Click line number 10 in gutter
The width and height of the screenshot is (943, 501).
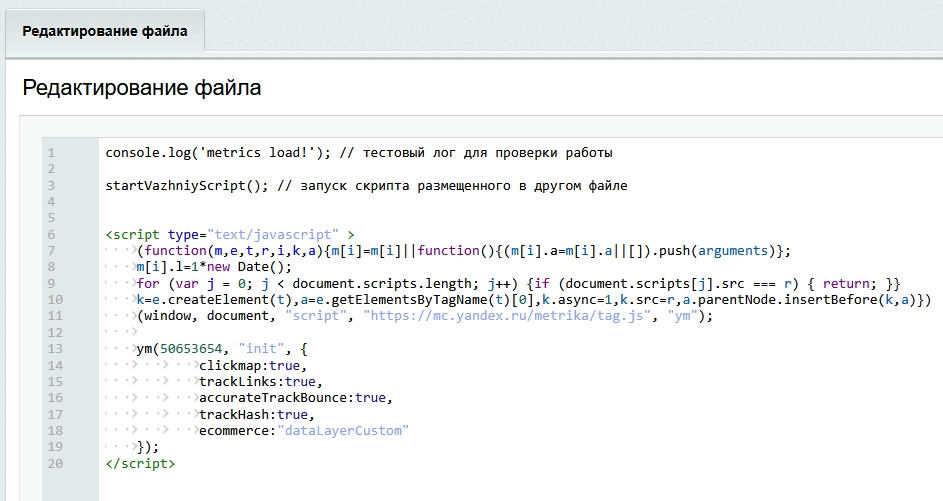coord(55,300)
